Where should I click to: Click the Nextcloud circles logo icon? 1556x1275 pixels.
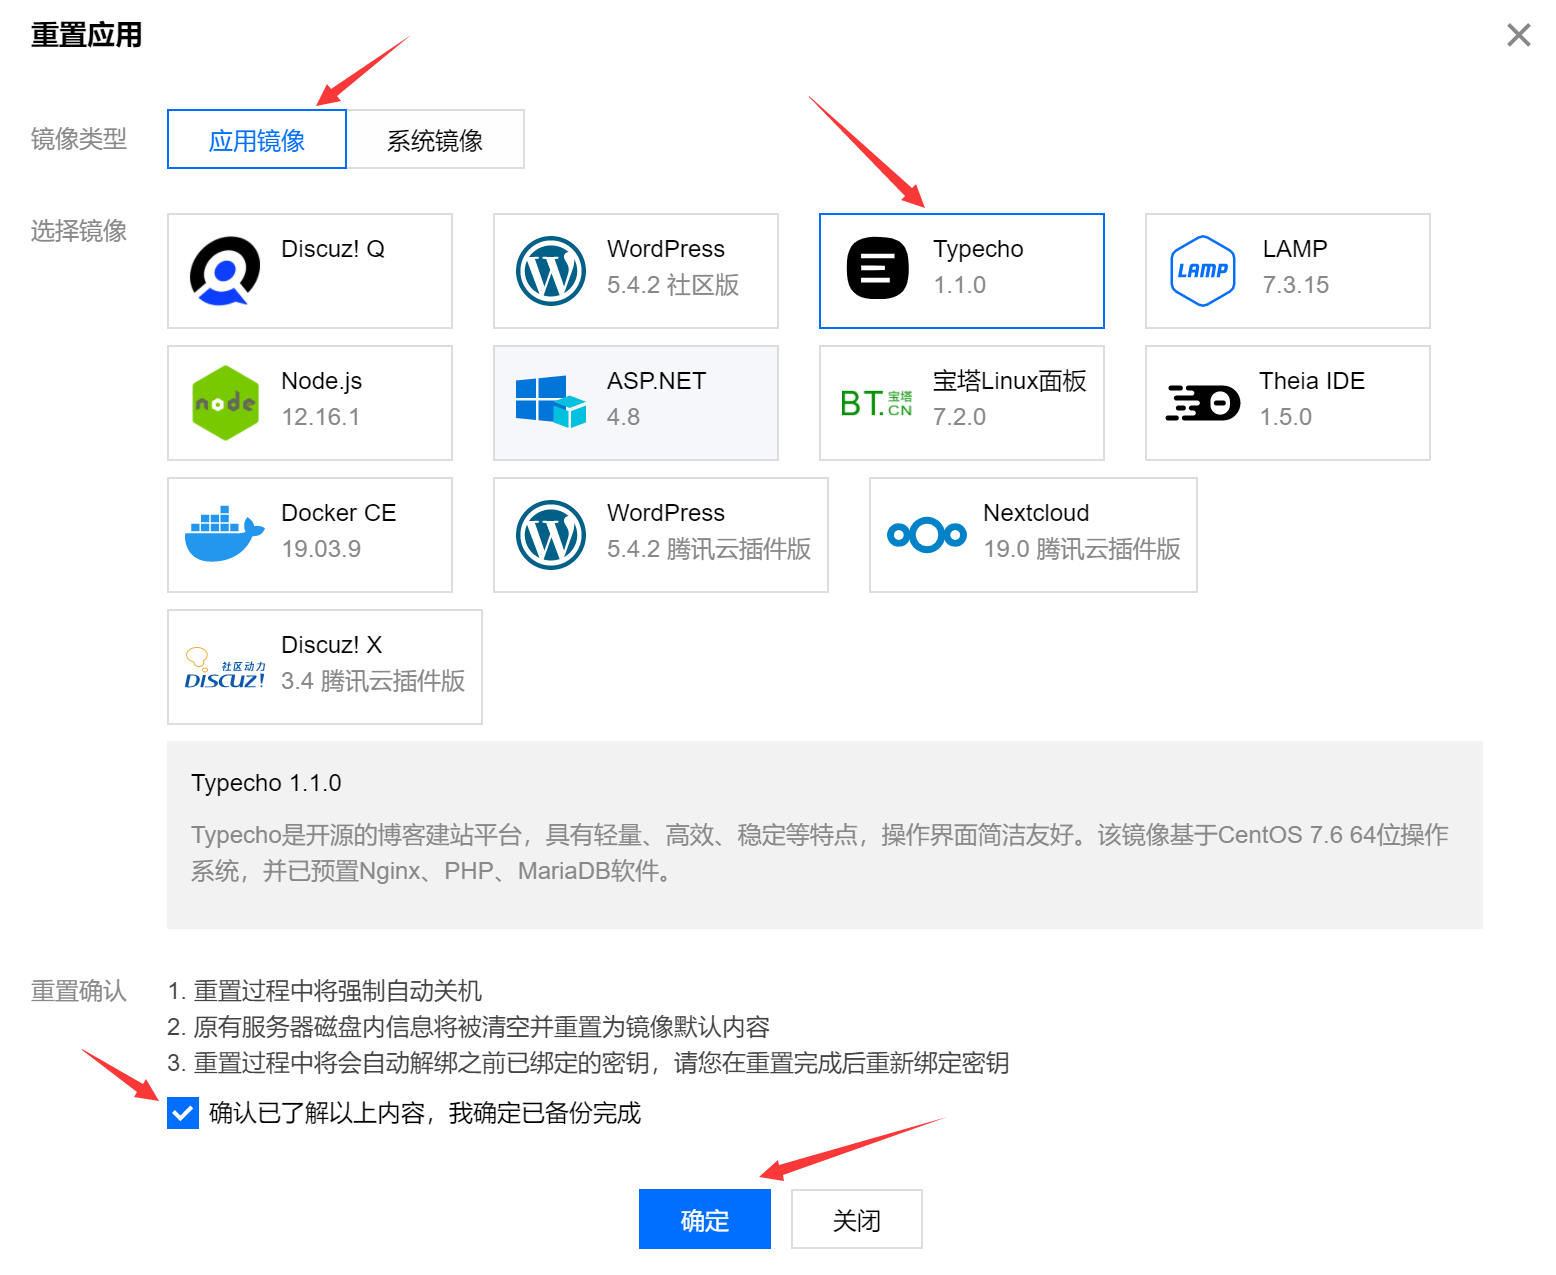(927, 535)
